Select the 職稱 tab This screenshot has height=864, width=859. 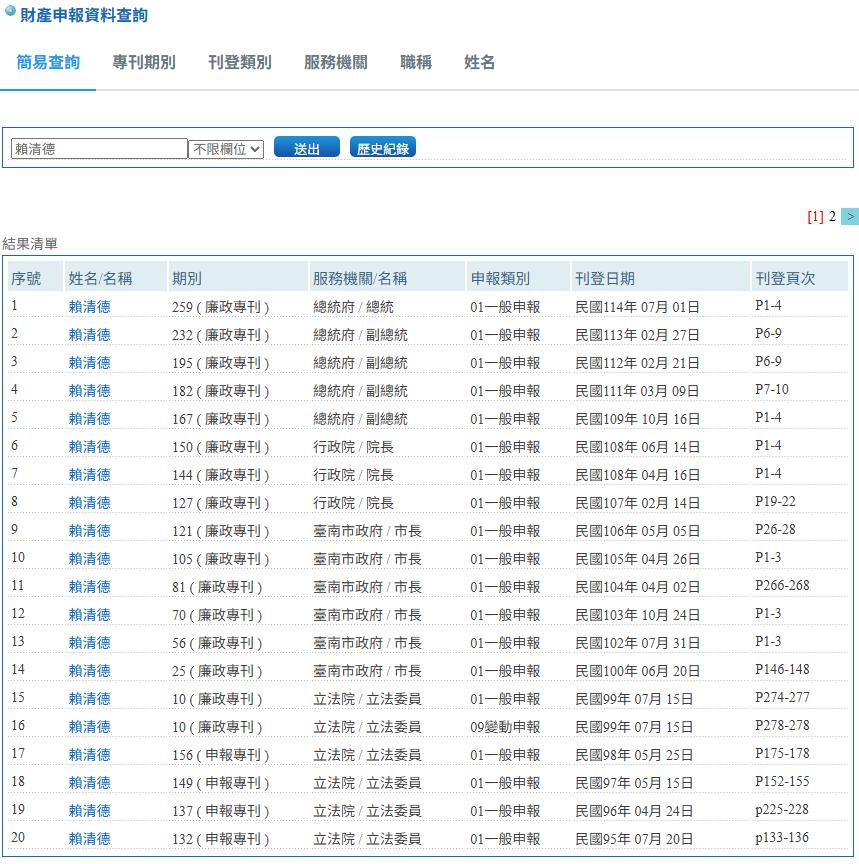click(416, 62)
